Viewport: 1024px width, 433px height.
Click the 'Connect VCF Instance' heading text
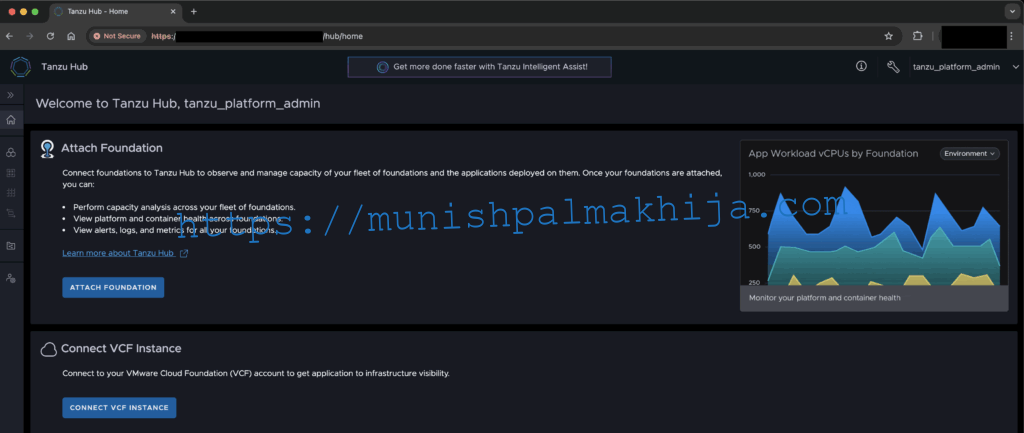tap(121, 349)
